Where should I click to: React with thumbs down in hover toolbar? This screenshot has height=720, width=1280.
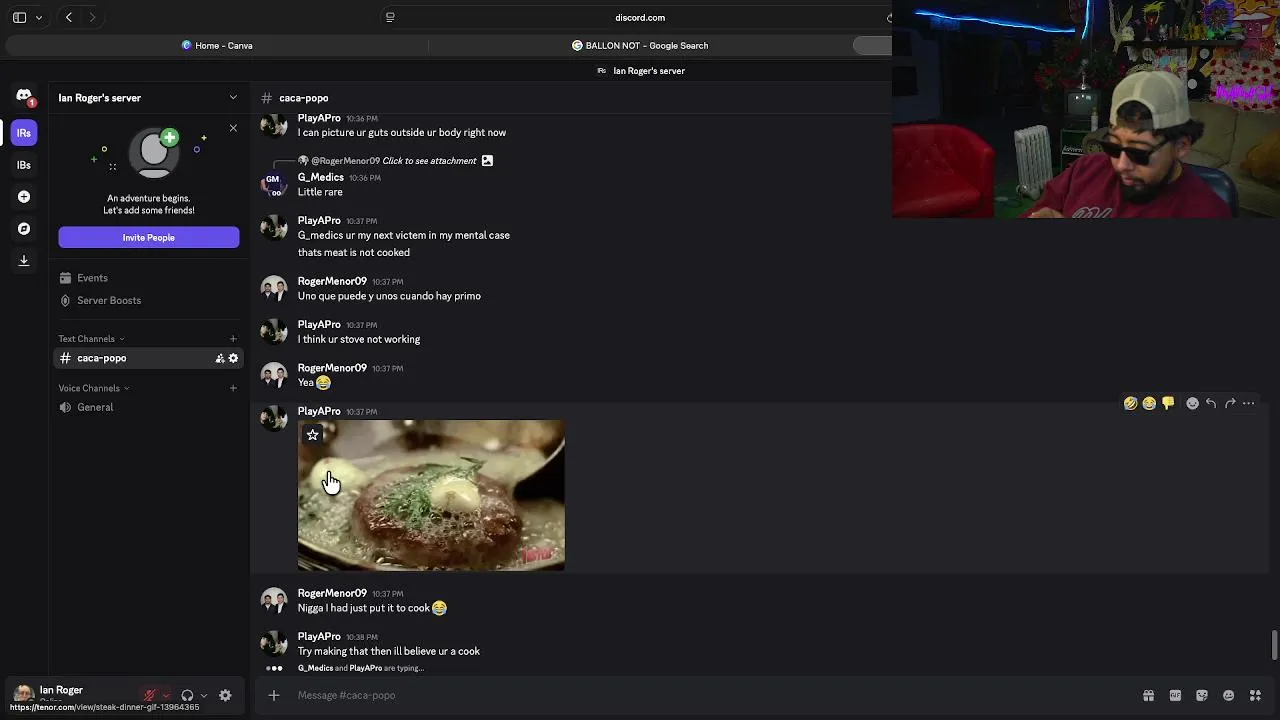coord(1168,403)
